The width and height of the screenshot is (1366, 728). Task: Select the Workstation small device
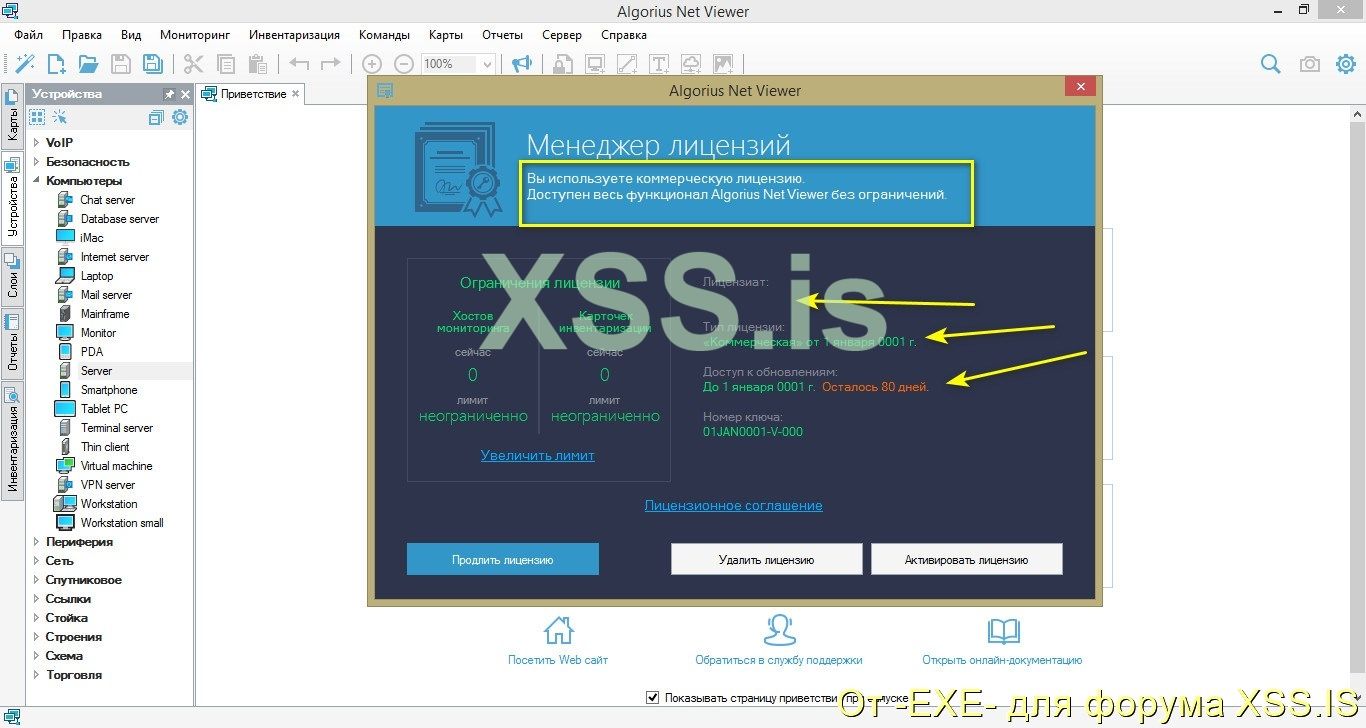(x=122, y=523)
